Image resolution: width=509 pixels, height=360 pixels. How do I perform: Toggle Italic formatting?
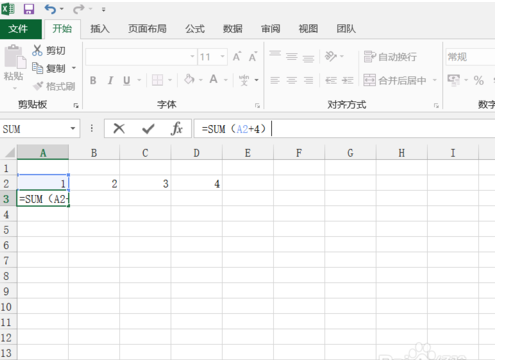click(x=110, y=80)
